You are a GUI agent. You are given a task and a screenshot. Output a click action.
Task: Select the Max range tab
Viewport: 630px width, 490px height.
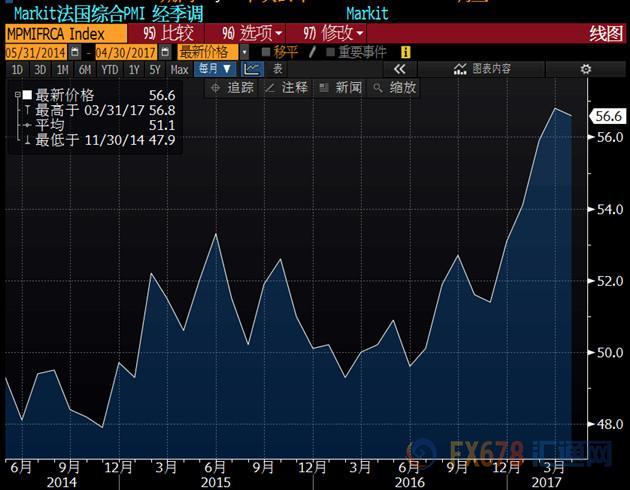click(179, 70)
